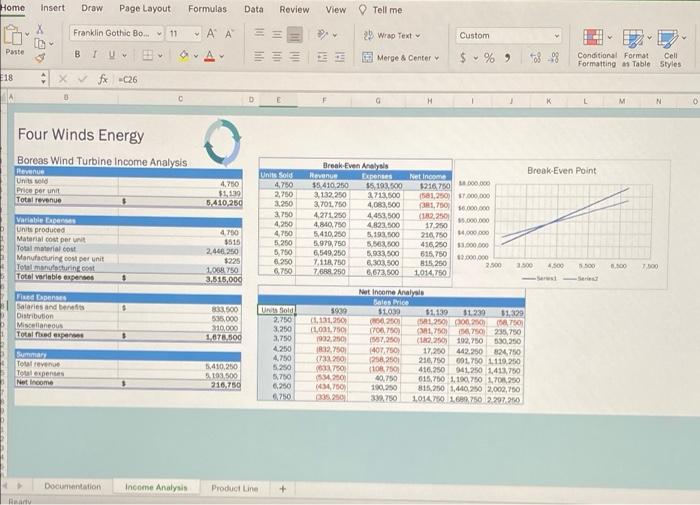Viewport: 700px width, 505px height.
Task: Apply yellow fill color bucket
Action: pyautogui.click(x=183, y=56)
